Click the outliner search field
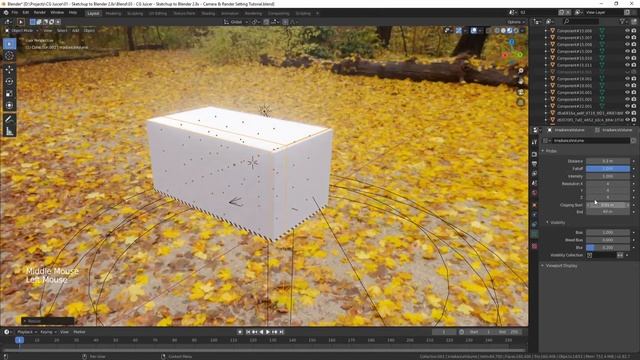The height and width of the screenshot is (360, 640). tap(581, 21)
